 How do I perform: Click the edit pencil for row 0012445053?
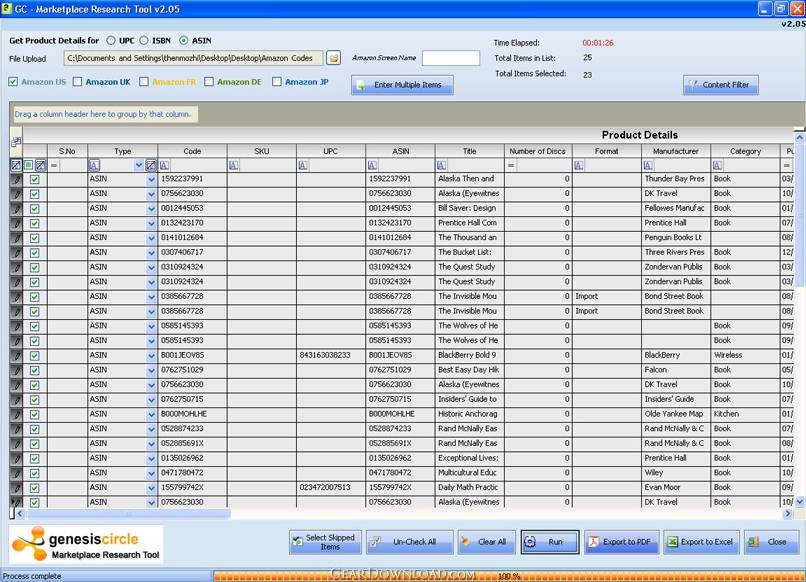[16, 209]
